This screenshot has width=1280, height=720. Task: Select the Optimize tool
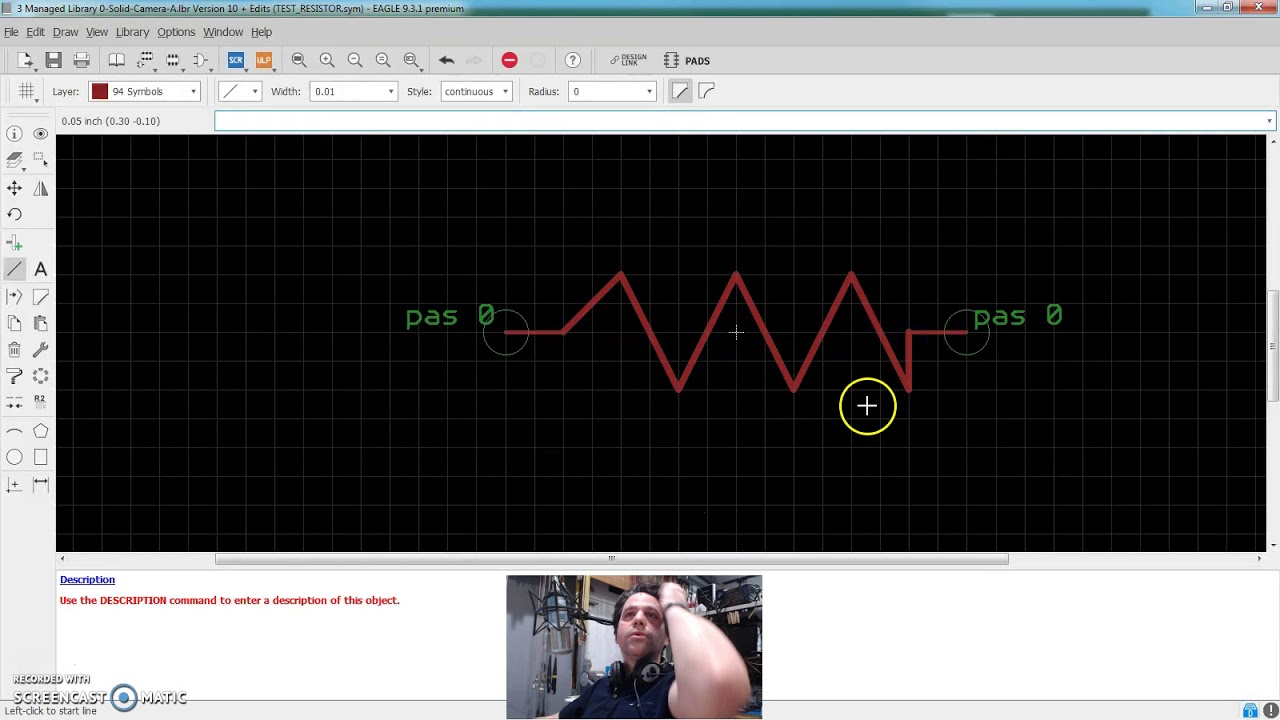pyautogui.click(x=14, y=402)
